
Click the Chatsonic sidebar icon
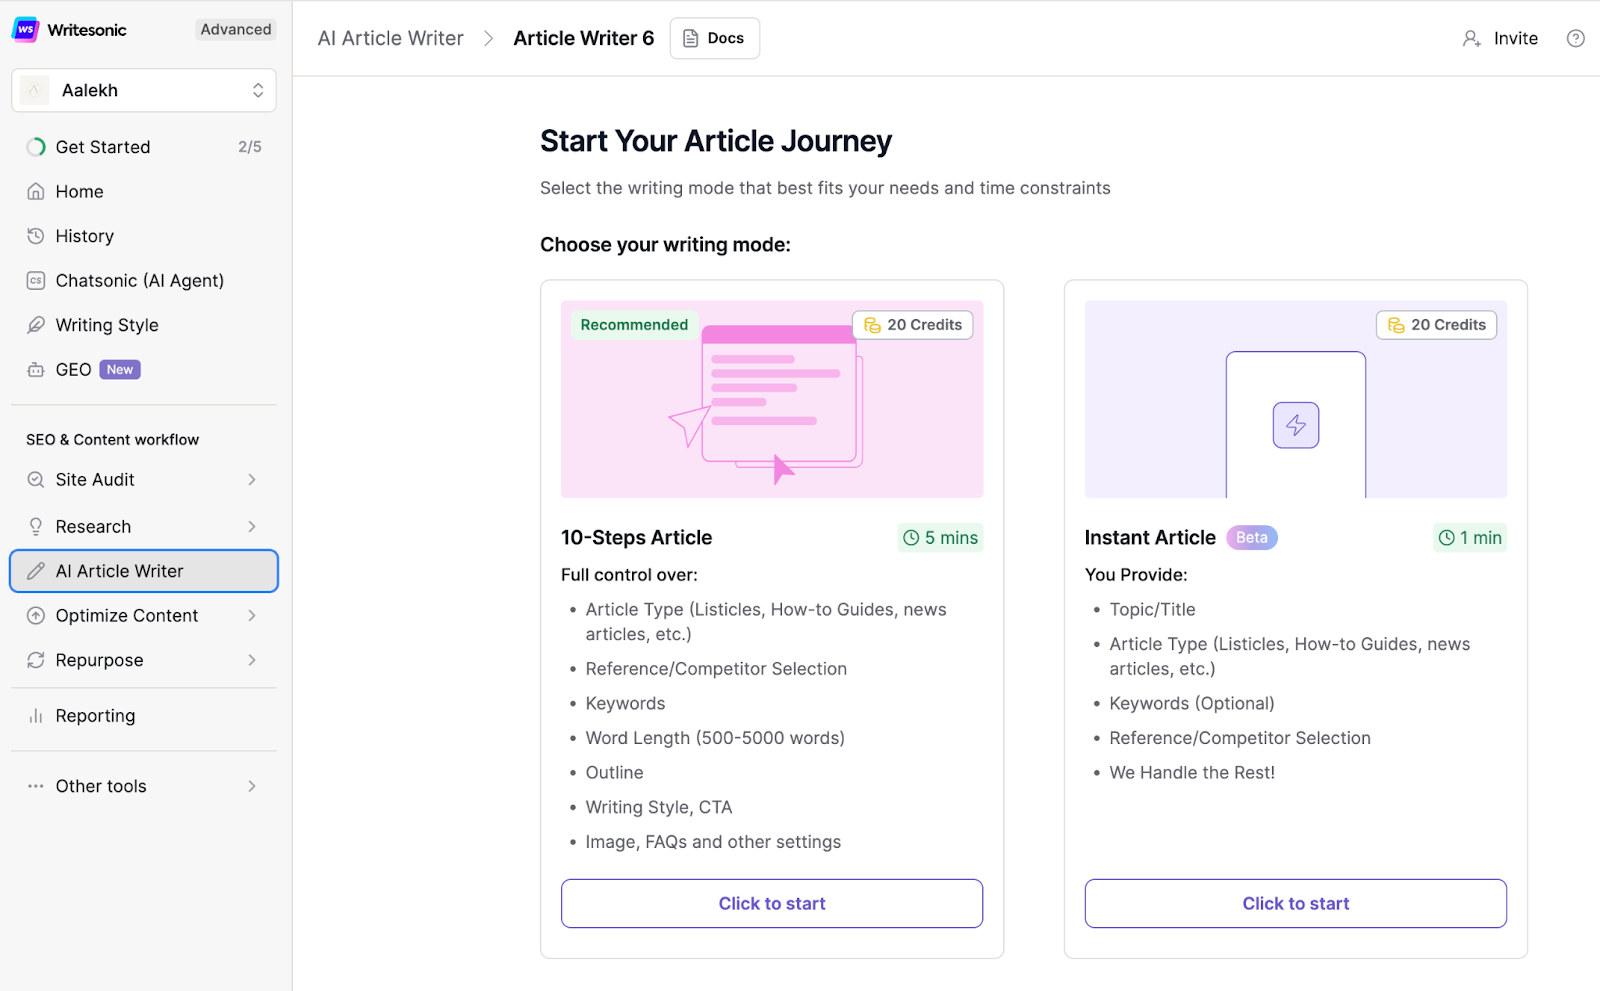click(x=36, y=281)
